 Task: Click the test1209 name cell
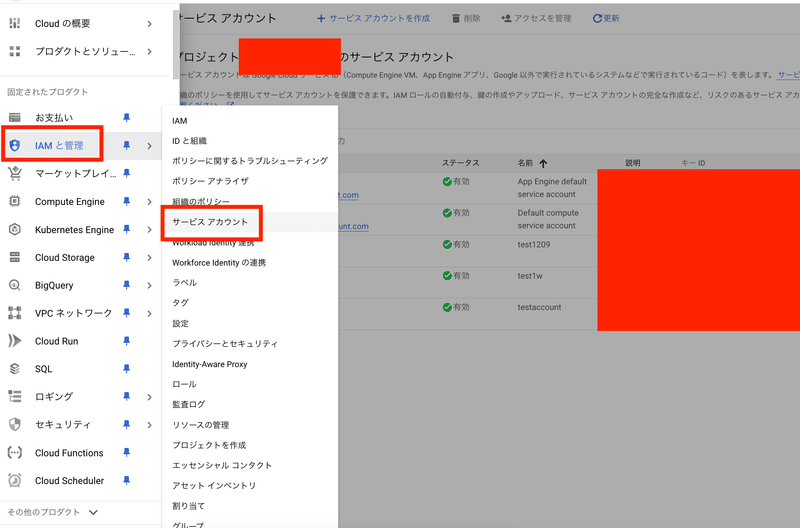coord(534,244)
